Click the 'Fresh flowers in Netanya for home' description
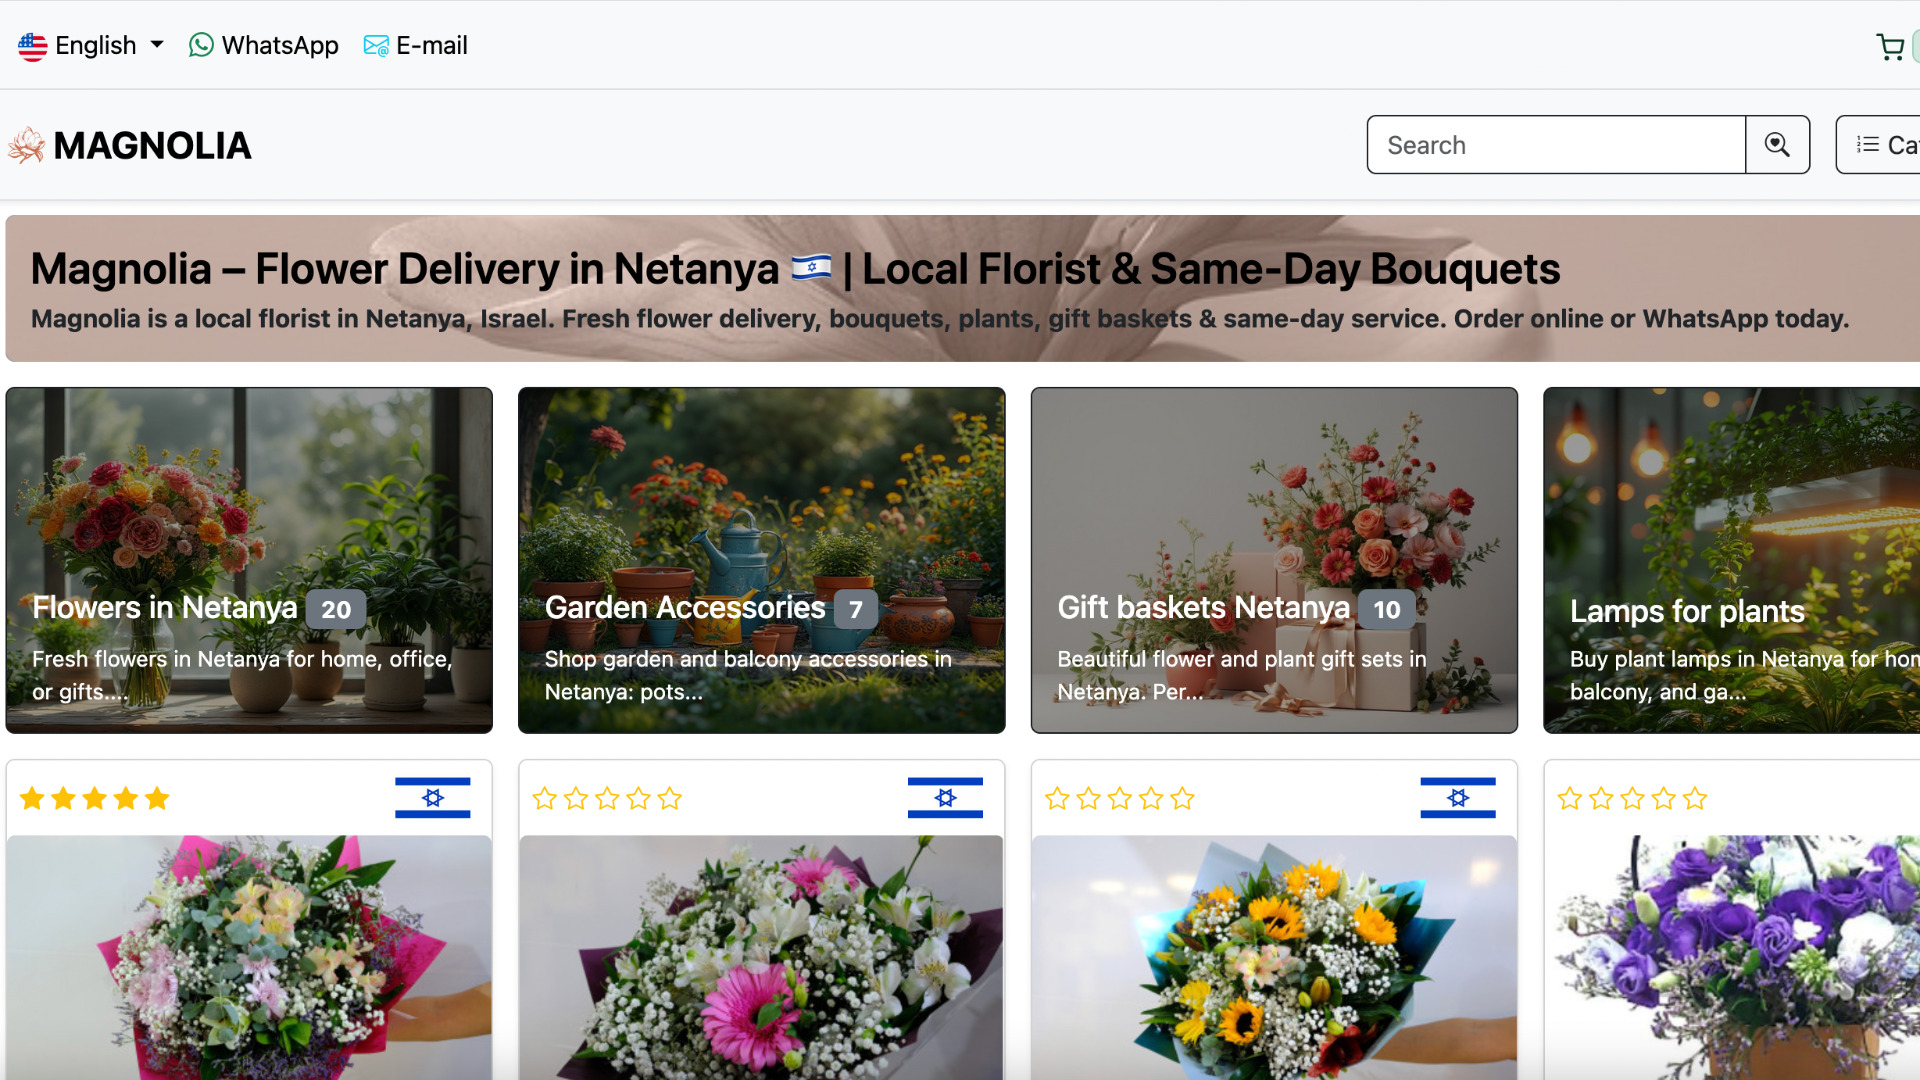Image resolution: width=1920 pixels, height=1080 pixels. pos(242,675)
